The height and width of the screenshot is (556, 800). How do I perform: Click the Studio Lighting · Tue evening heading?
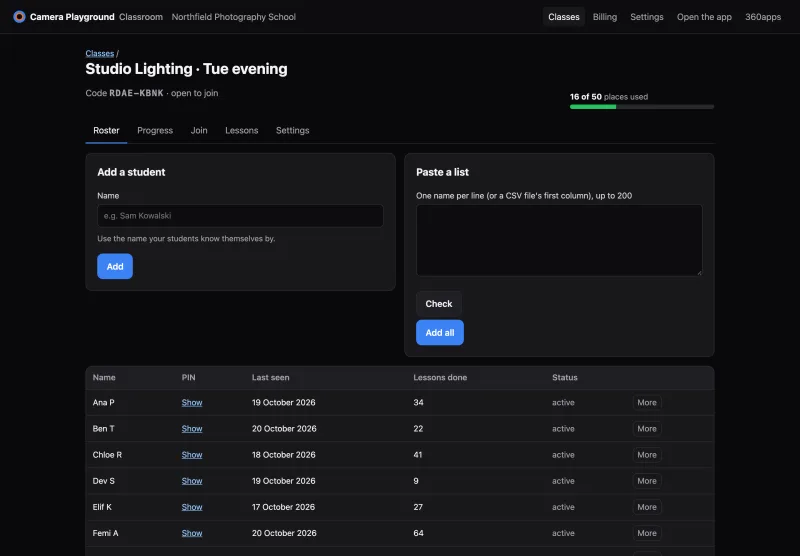186,69
